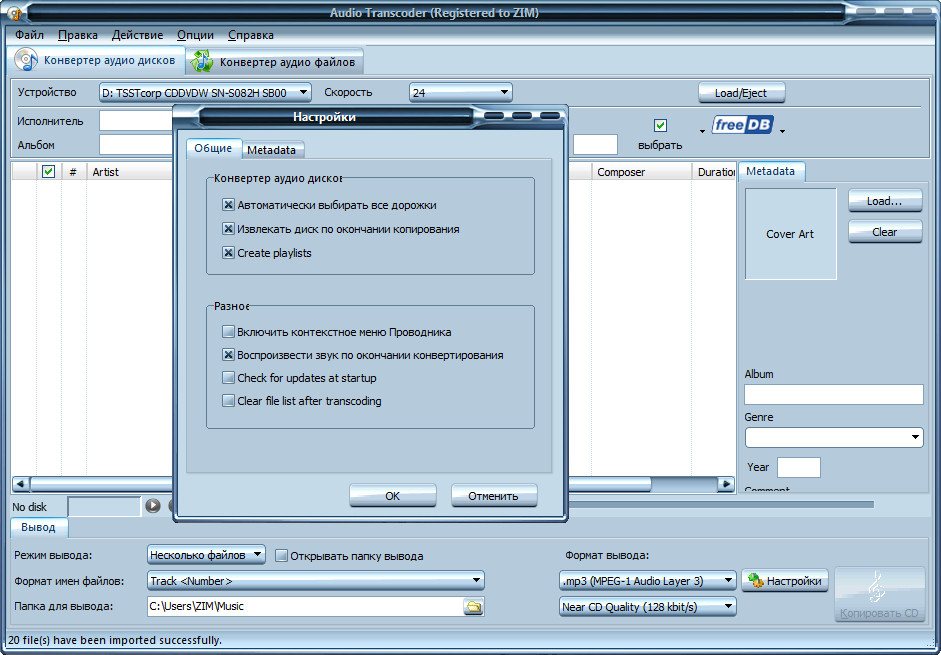Click the Album text field in Metadata panel
941x655 pixels.
[833, 394]
